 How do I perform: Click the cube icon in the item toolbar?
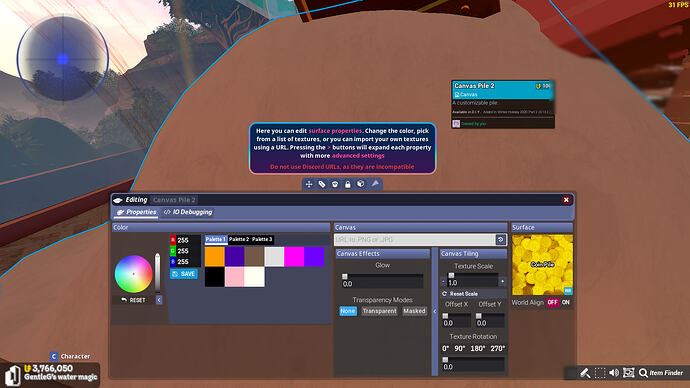point(360,184)
